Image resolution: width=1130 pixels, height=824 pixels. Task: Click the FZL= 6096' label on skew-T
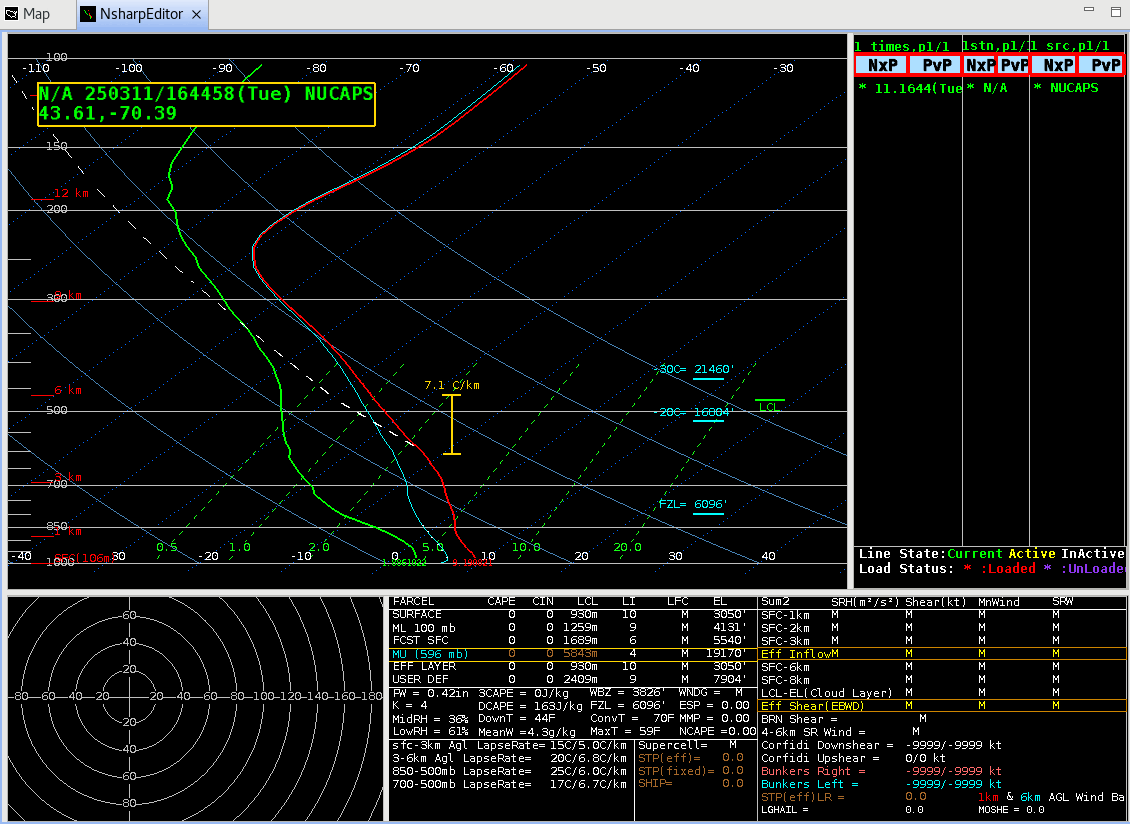(691, 505)
